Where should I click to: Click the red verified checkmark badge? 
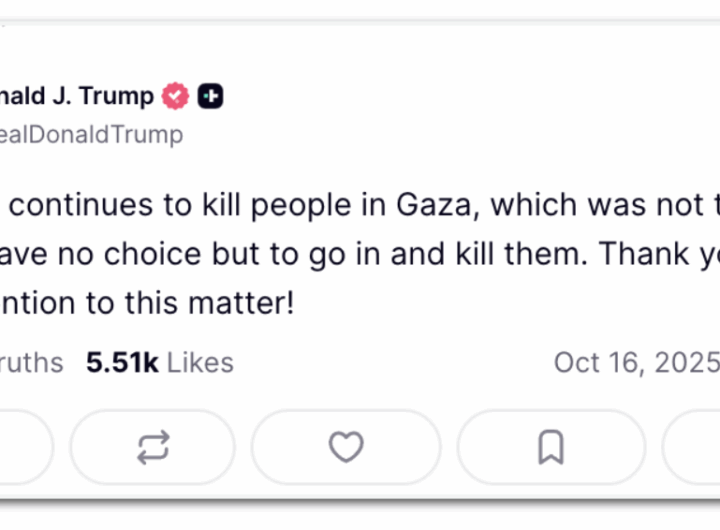point(176,96)
